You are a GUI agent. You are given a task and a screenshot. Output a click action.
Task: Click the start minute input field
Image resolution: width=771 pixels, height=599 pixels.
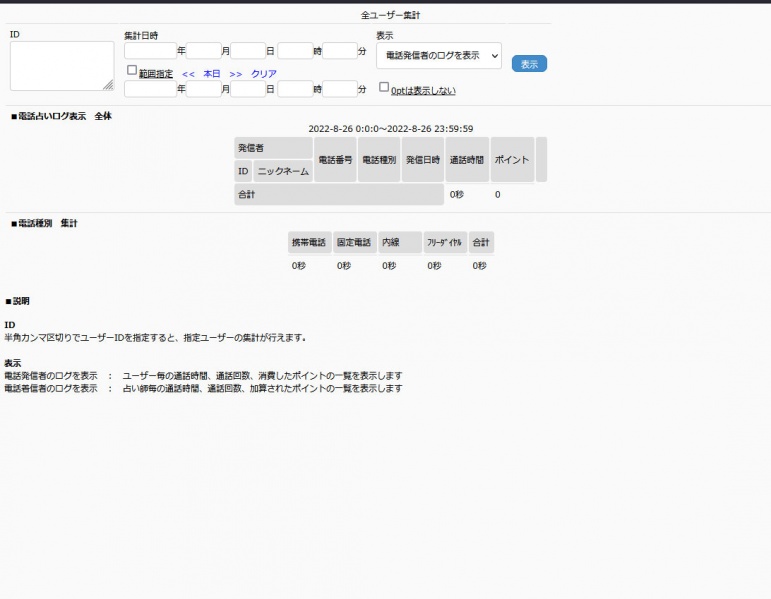point(339,51)
